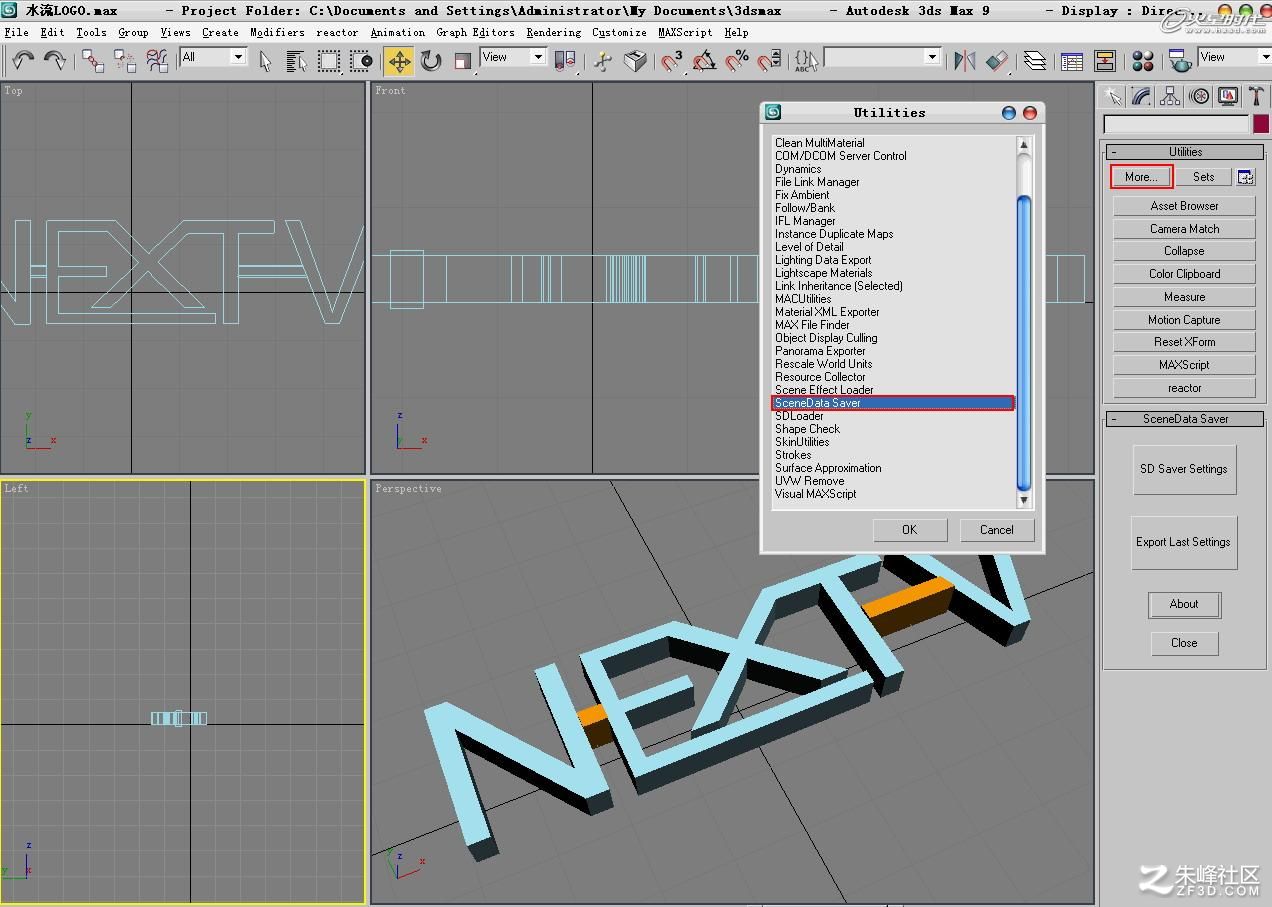Activate the Select and Move tool
Screen dimensions: 1272x907
coord(399,61)
